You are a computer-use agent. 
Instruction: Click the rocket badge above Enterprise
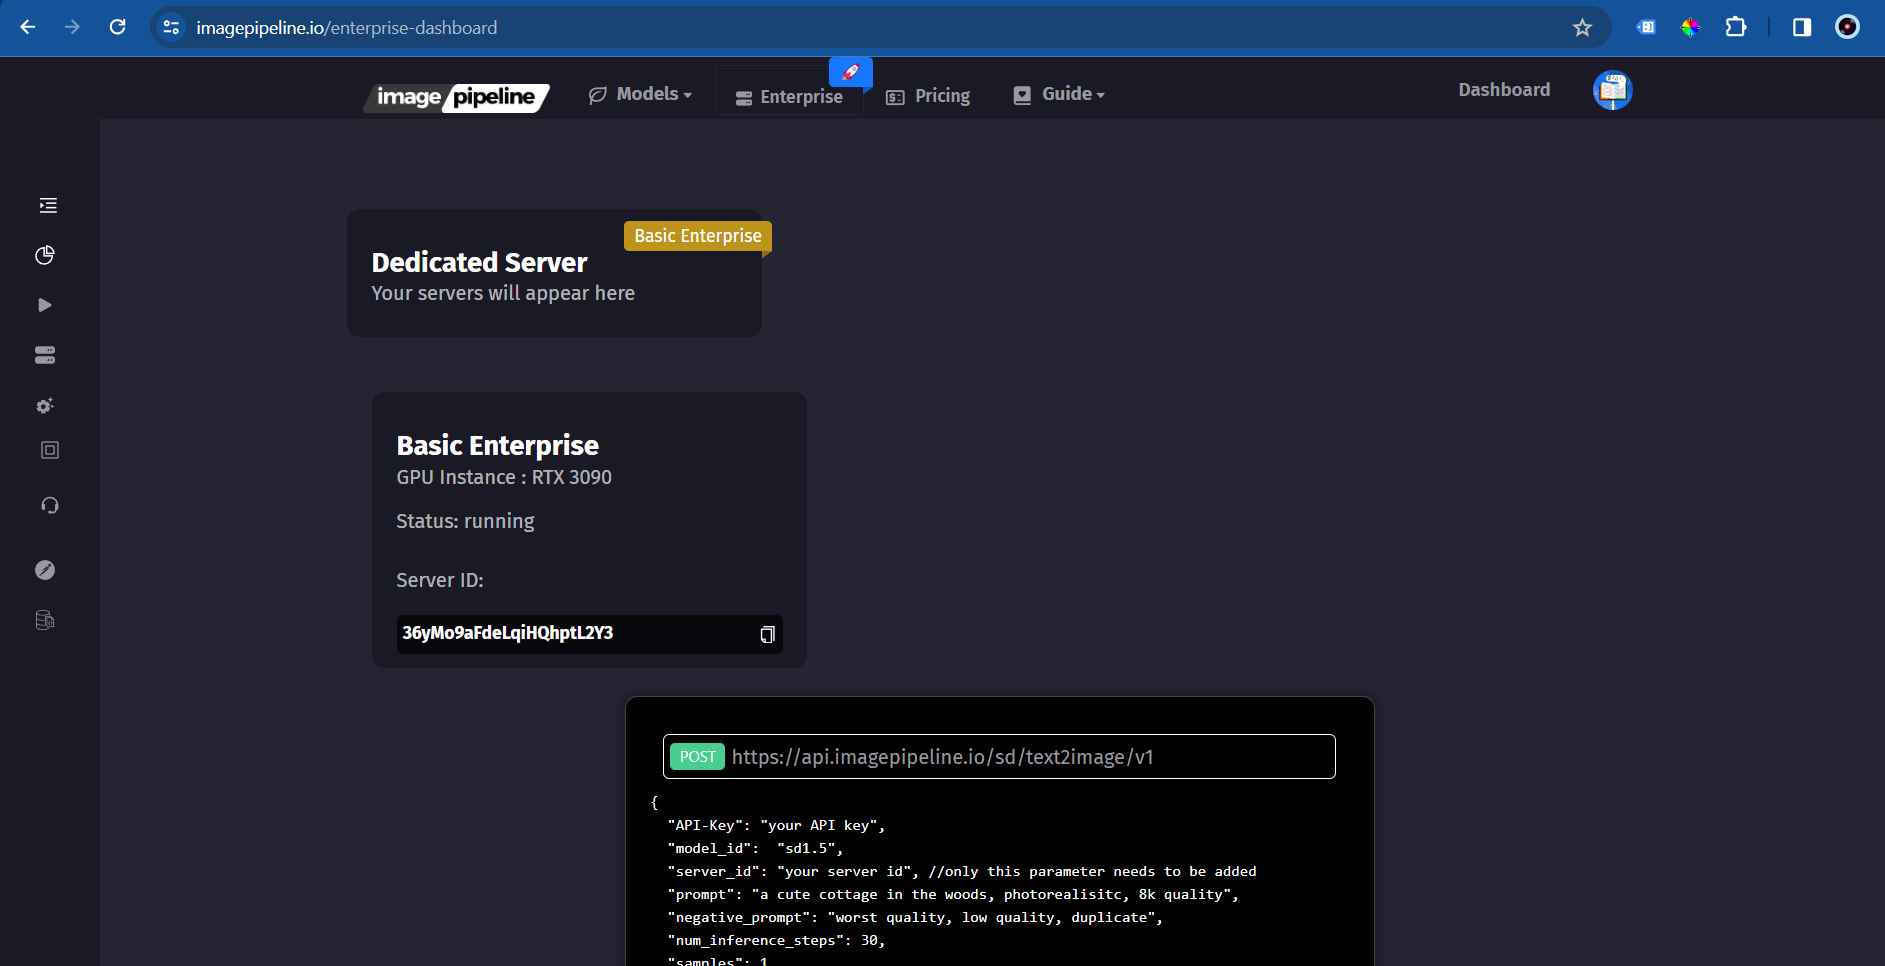pyautogui.click(x=851, y=72)
